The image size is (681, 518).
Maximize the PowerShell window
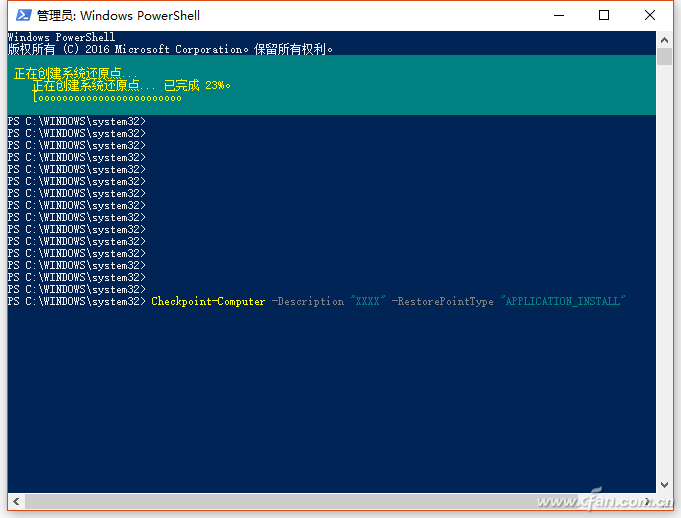[604, 16]
